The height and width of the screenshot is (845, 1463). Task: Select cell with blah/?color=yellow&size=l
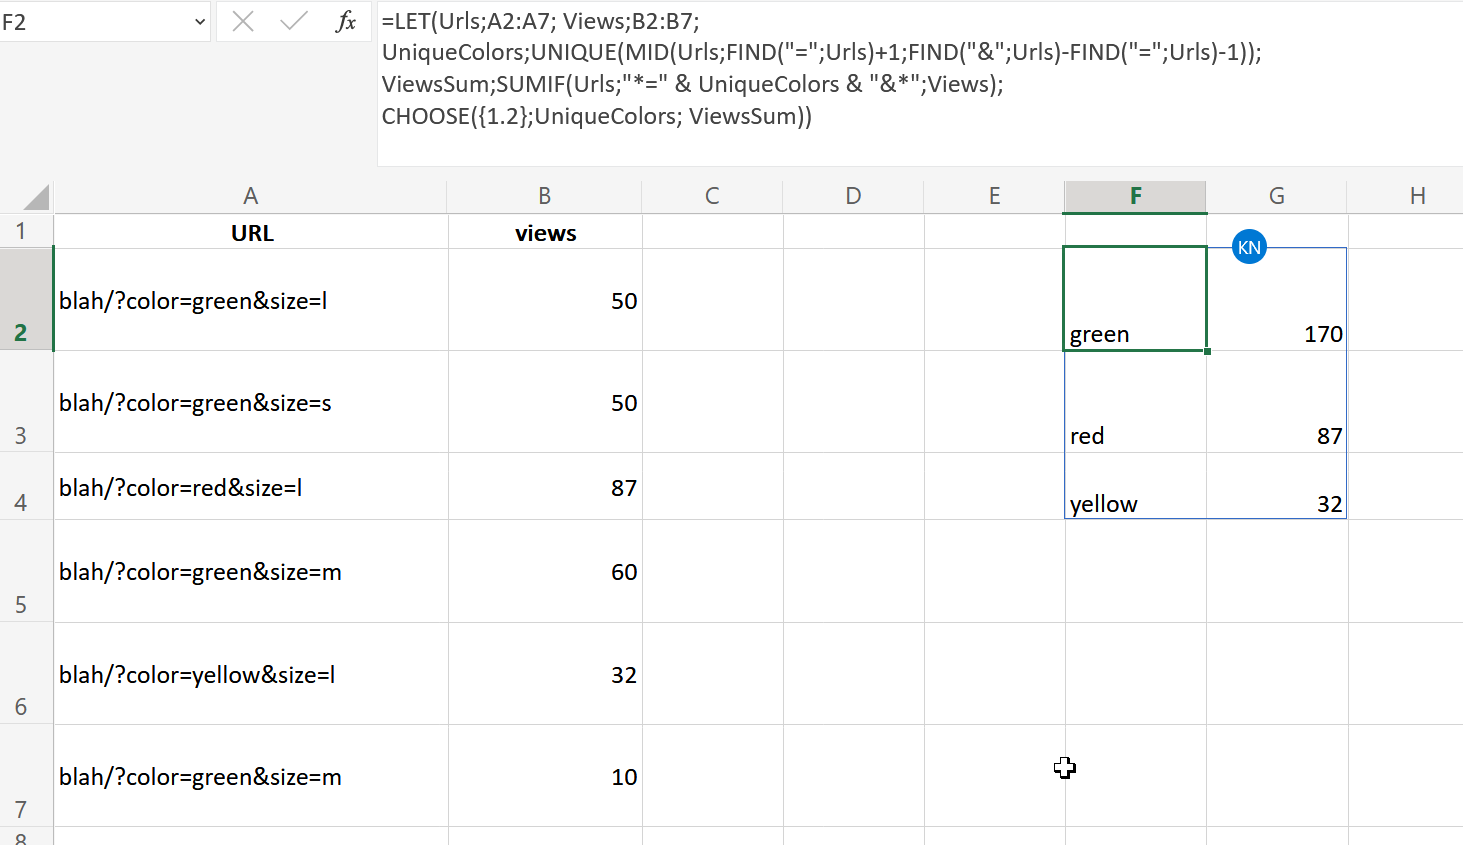(x=251, y=674)
